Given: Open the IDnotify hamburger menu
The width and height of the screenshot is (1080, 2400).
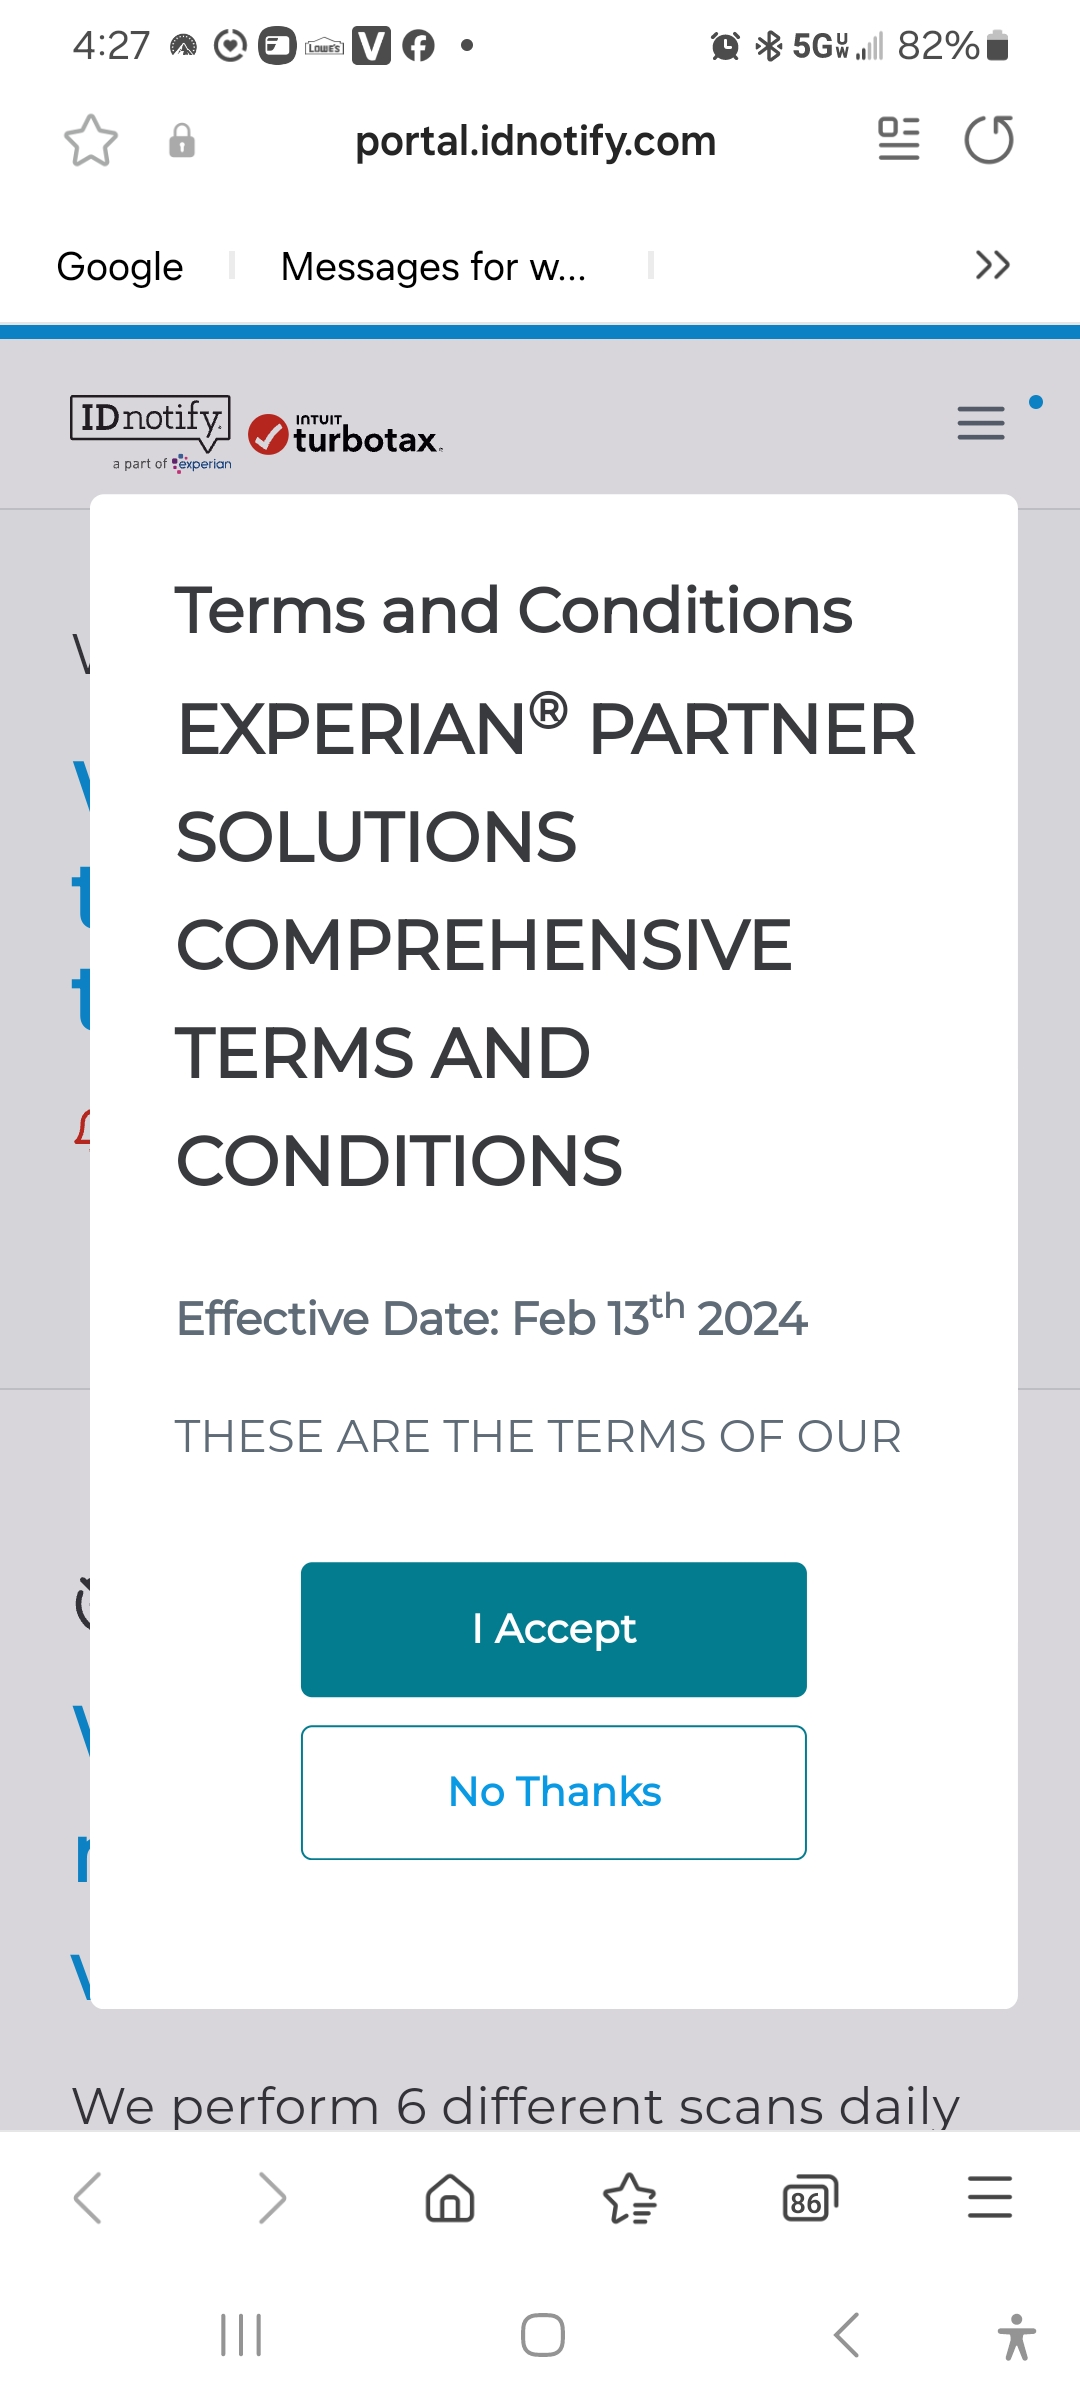Looking at the screenshot, I should [x=979, y=424].
